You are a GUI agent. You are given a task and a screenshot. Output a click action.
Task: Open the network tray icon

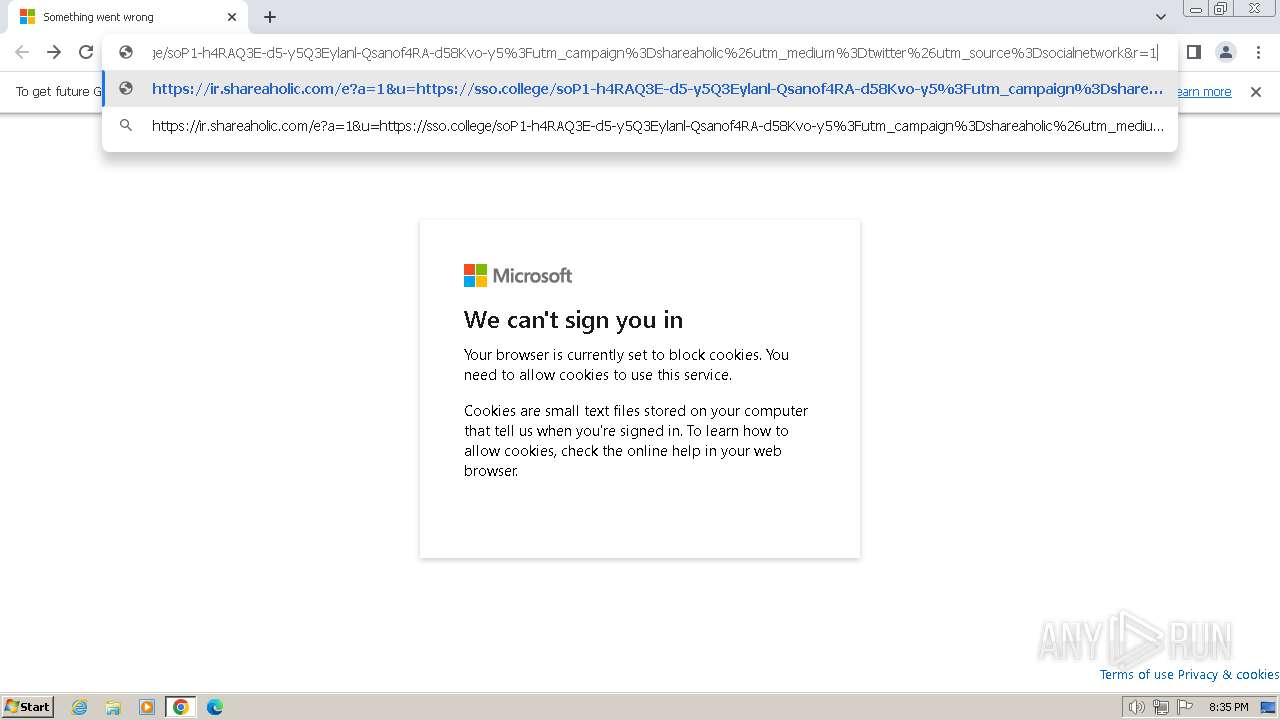(1160, 707)
